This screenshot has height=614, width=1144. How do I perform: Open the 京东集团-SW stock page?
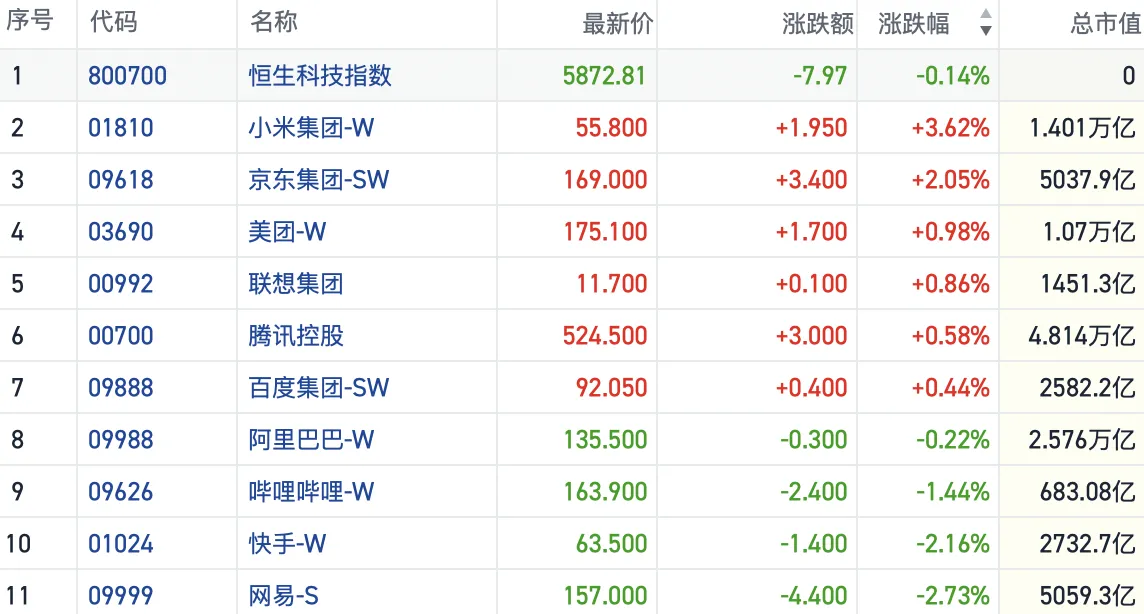click(319, 180)
